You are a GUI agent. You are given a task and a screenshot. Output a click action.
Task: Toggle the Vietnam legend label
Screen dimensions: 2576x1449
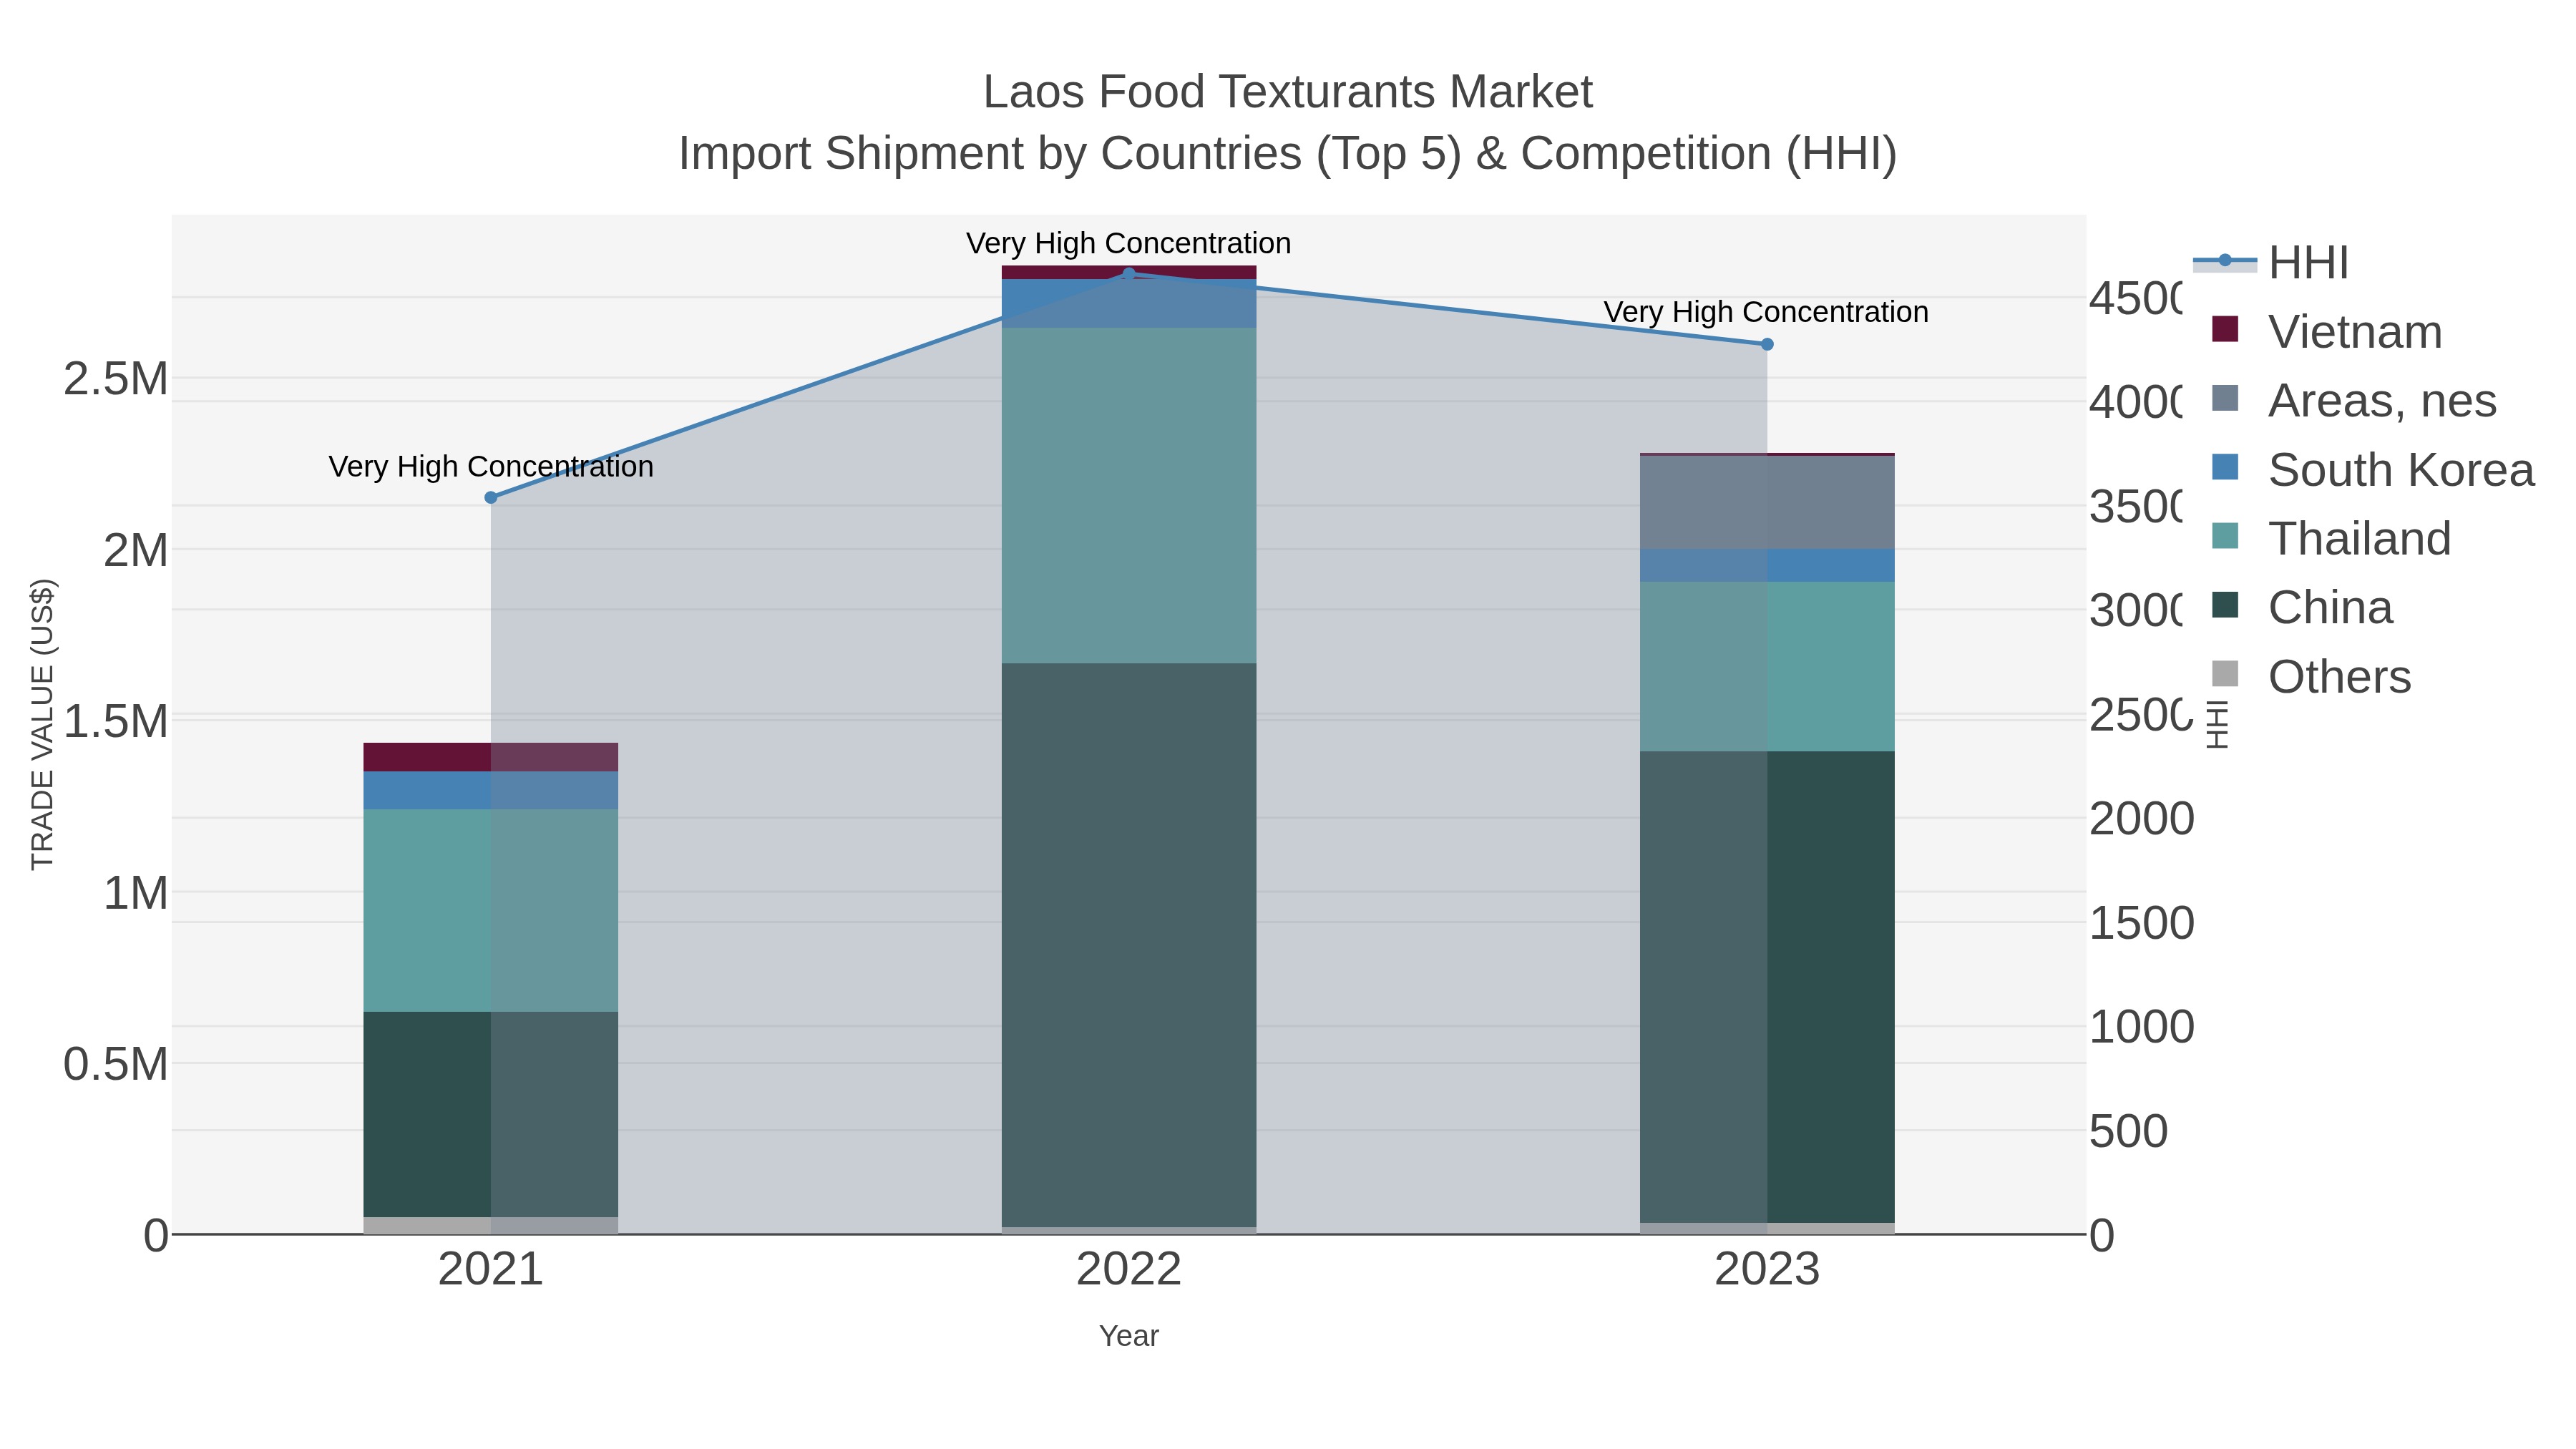[x=2355, y=332]
